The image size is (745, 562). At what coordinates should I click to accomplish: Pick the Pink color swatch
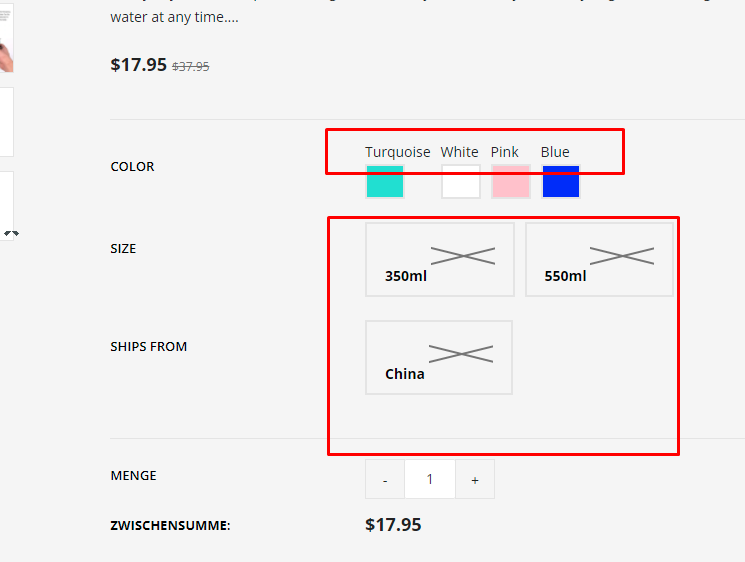tap(511, 182)
